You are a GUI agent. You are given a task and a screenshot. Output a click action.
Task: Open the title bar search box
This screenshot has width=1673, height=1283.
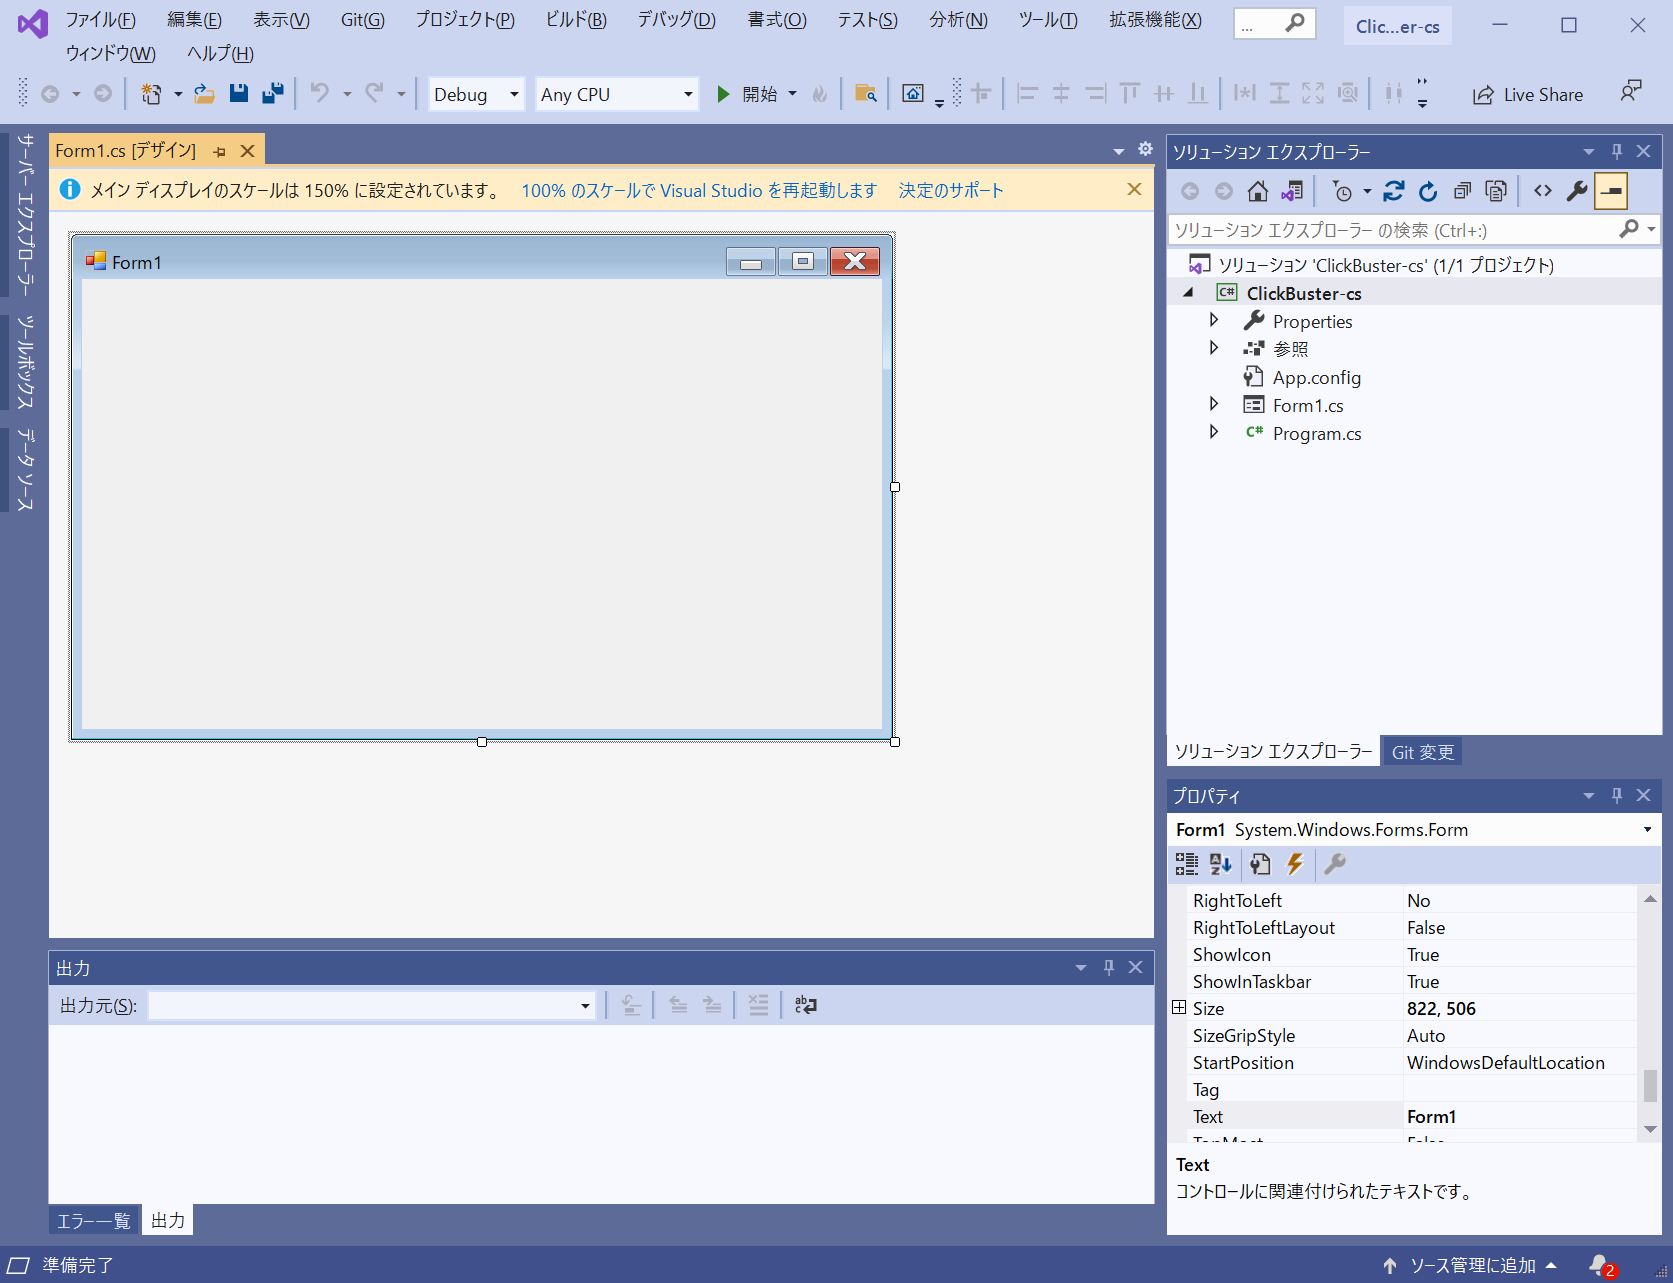coord(1275,23)
